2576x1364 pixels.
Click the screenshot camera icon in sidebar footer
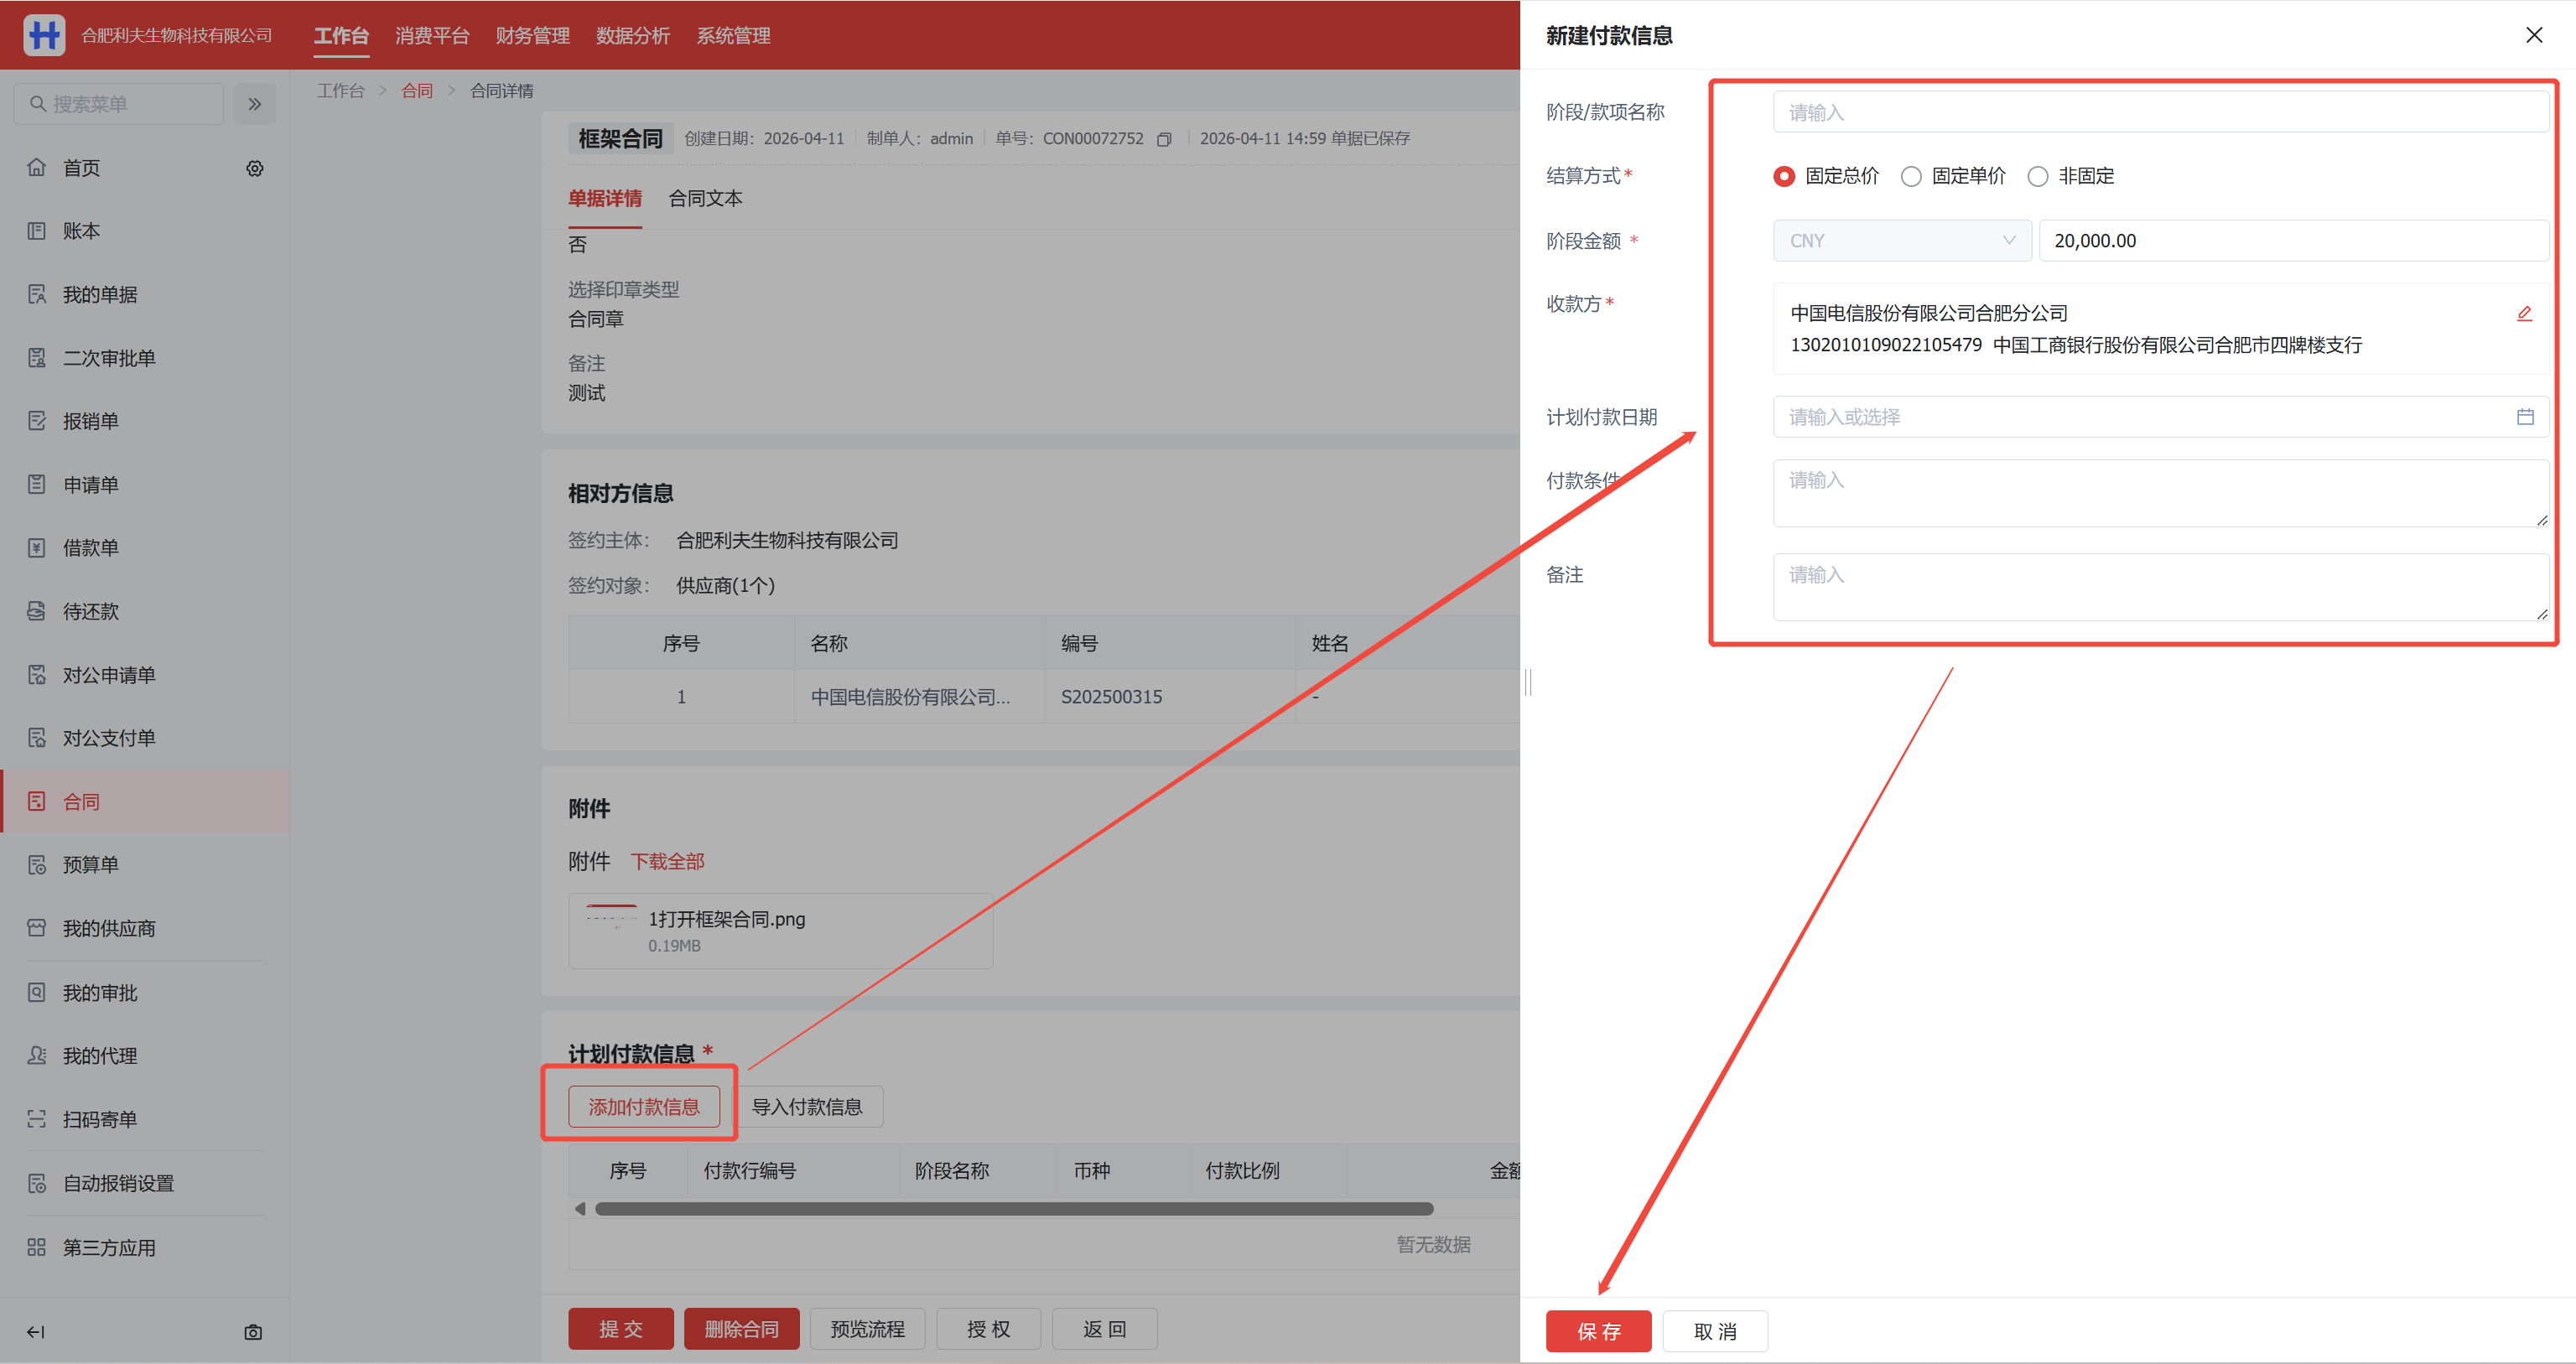coord(253,1332)
